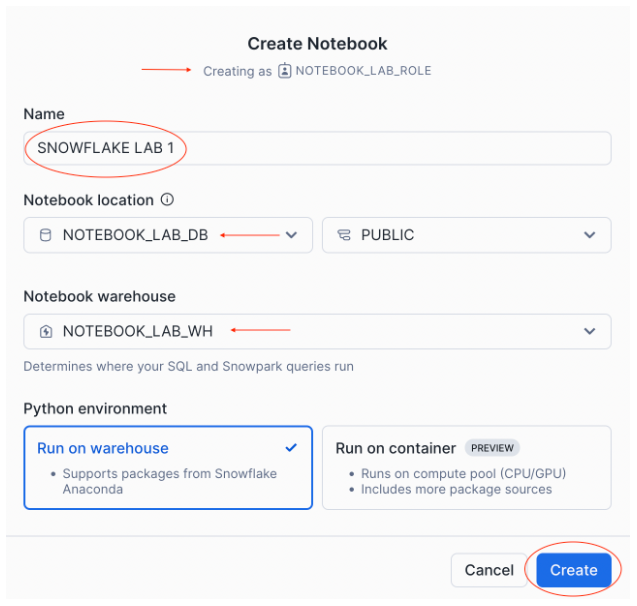The height and width of the screenshot is (606, 637).
Task: Click the warehouse icon in NOTEBOOK_LAB_WH field
Action: pyautogui.click(x=45, y=332)
